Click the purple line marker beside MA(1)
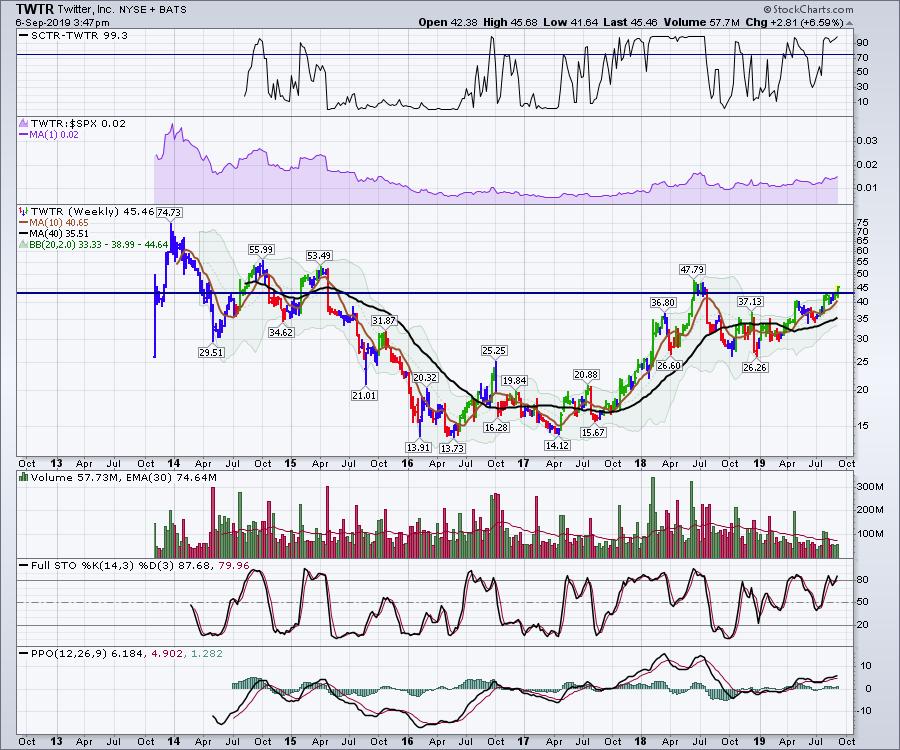Viewport: 900px width, 750px height. pyautogui.click(x=24, y=135)
